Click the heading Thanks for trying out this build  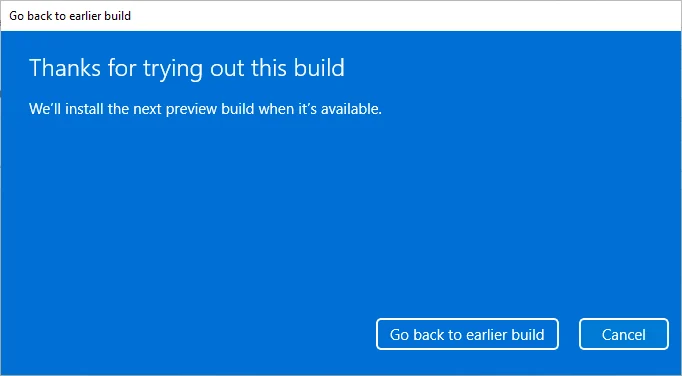pos(187,68)
